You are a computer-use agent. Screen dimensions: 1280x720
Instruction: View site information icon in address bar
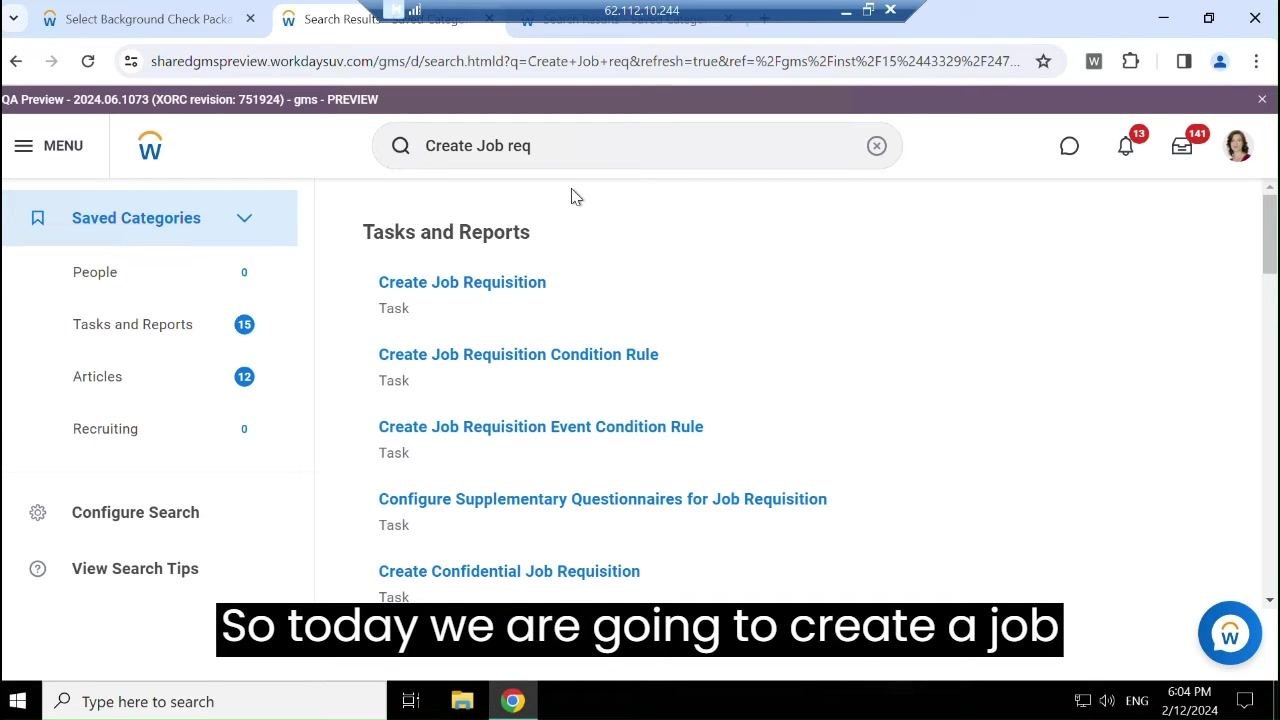pyautogui.click(x=131, y=61)
